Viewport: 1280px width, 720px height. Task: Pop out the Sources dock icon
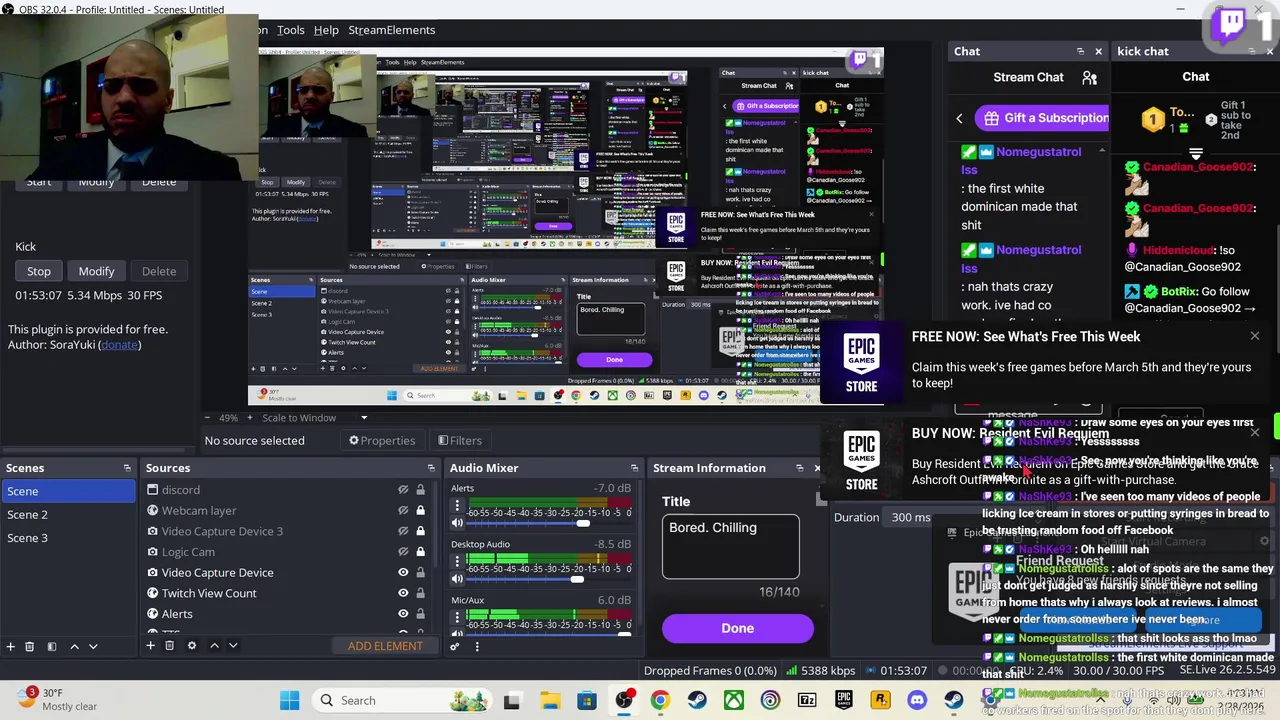pos(431,468)
